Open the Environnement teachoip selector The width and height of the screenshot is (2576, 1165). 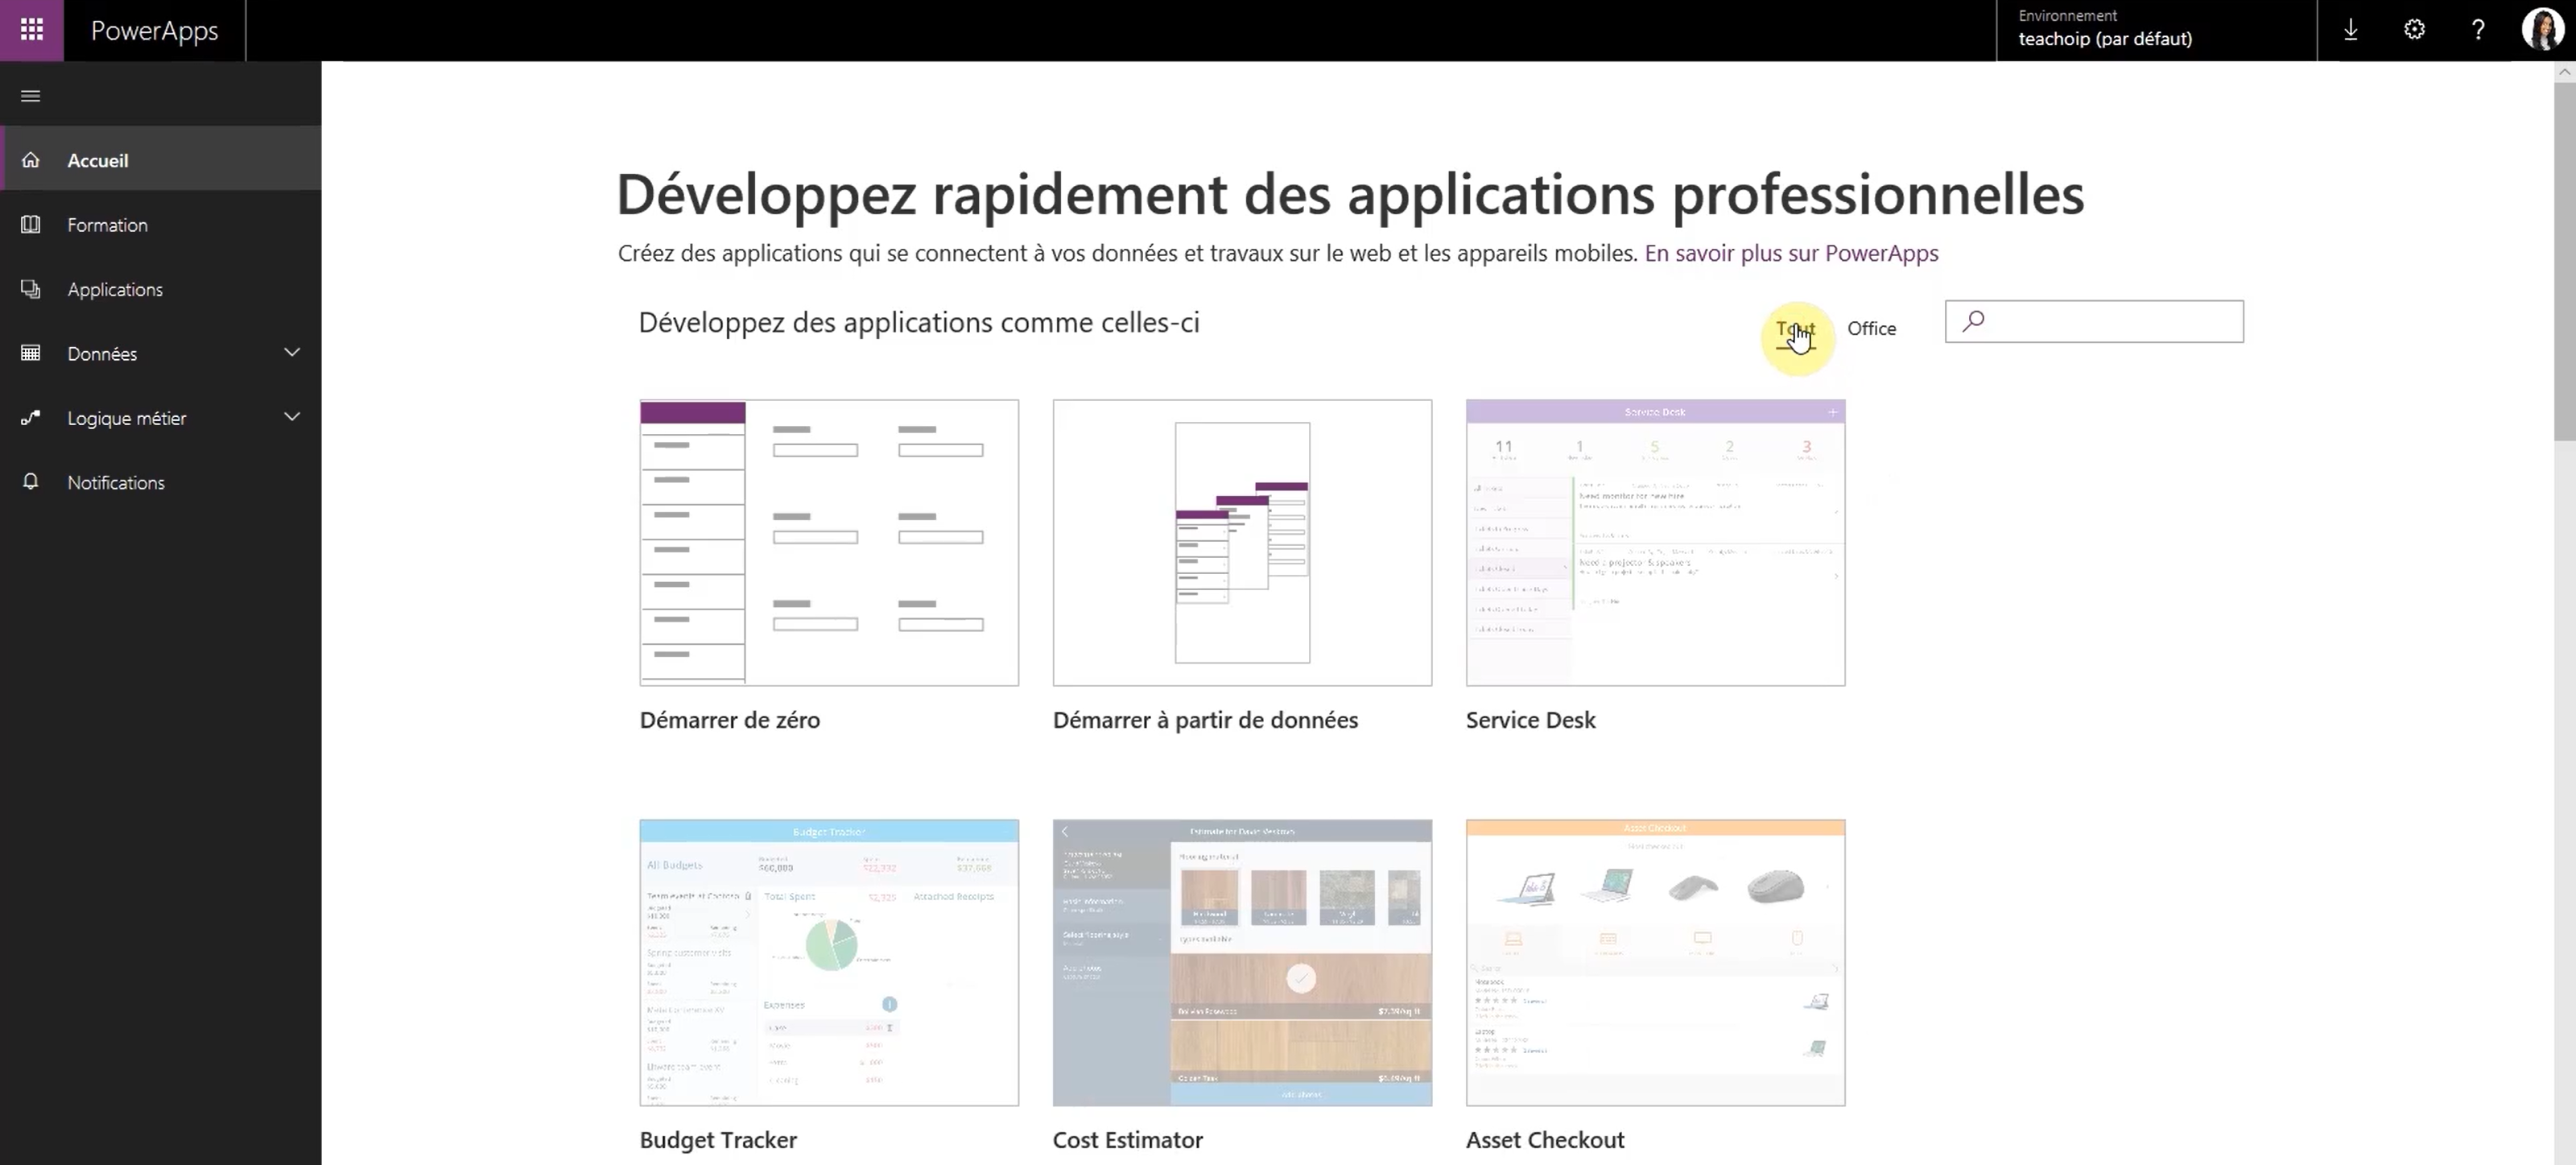point(2156,30)
